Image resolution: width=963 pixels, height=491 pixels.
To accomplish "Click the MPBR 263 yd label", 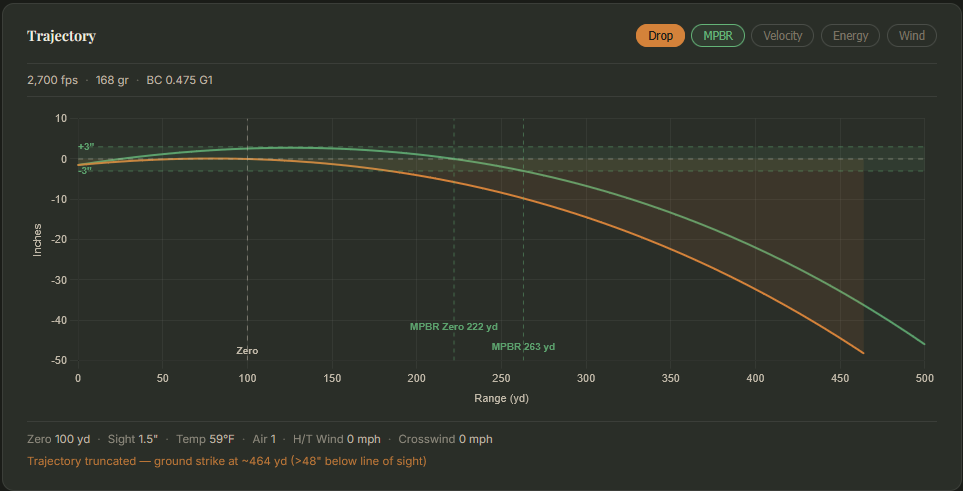I will click(x=523, y=347).
